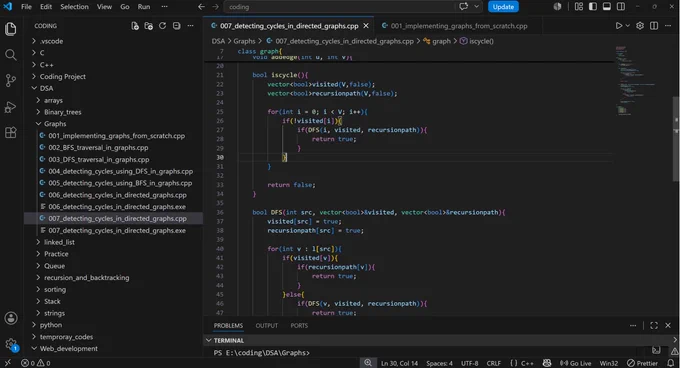Open the run button dropdown arrow
Screen dimensions: 680x368
click(x=628, y=26)
